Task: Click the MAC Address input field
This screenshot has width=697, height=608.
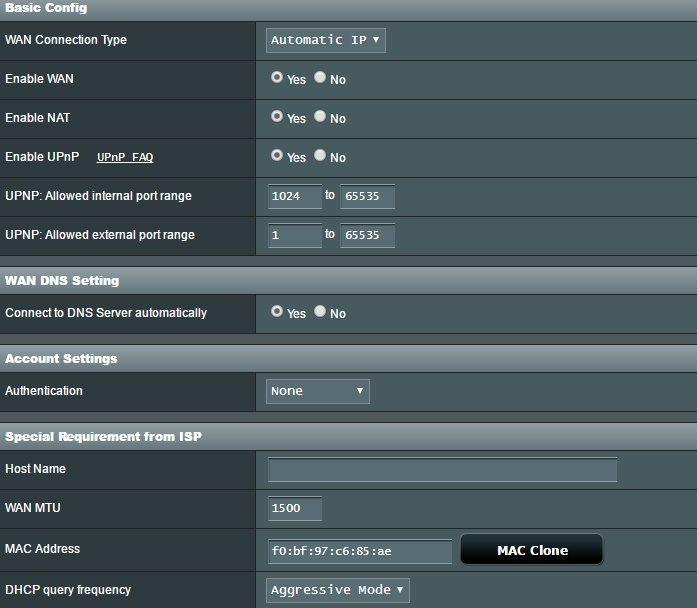Action: (360, 550)
